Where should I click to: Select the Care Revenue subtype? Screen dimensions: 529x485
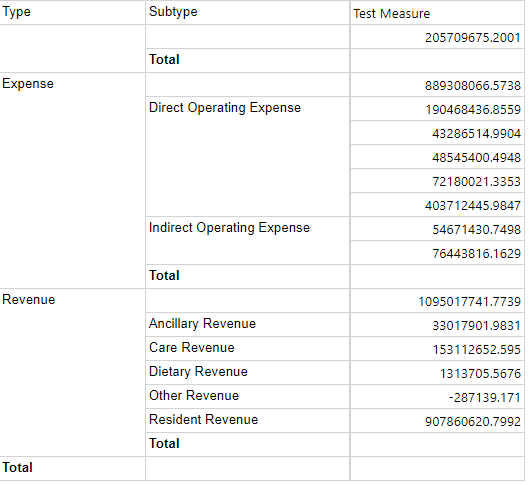[192, 348]
